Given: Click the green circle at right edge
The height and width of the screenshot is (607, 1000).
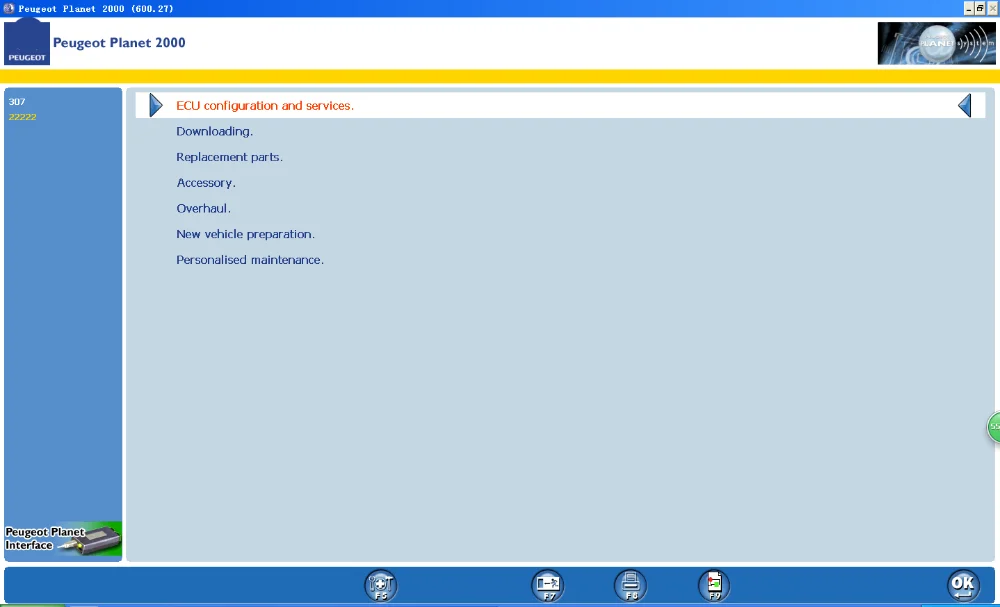Looking at the screenshot, I should 994,427.
